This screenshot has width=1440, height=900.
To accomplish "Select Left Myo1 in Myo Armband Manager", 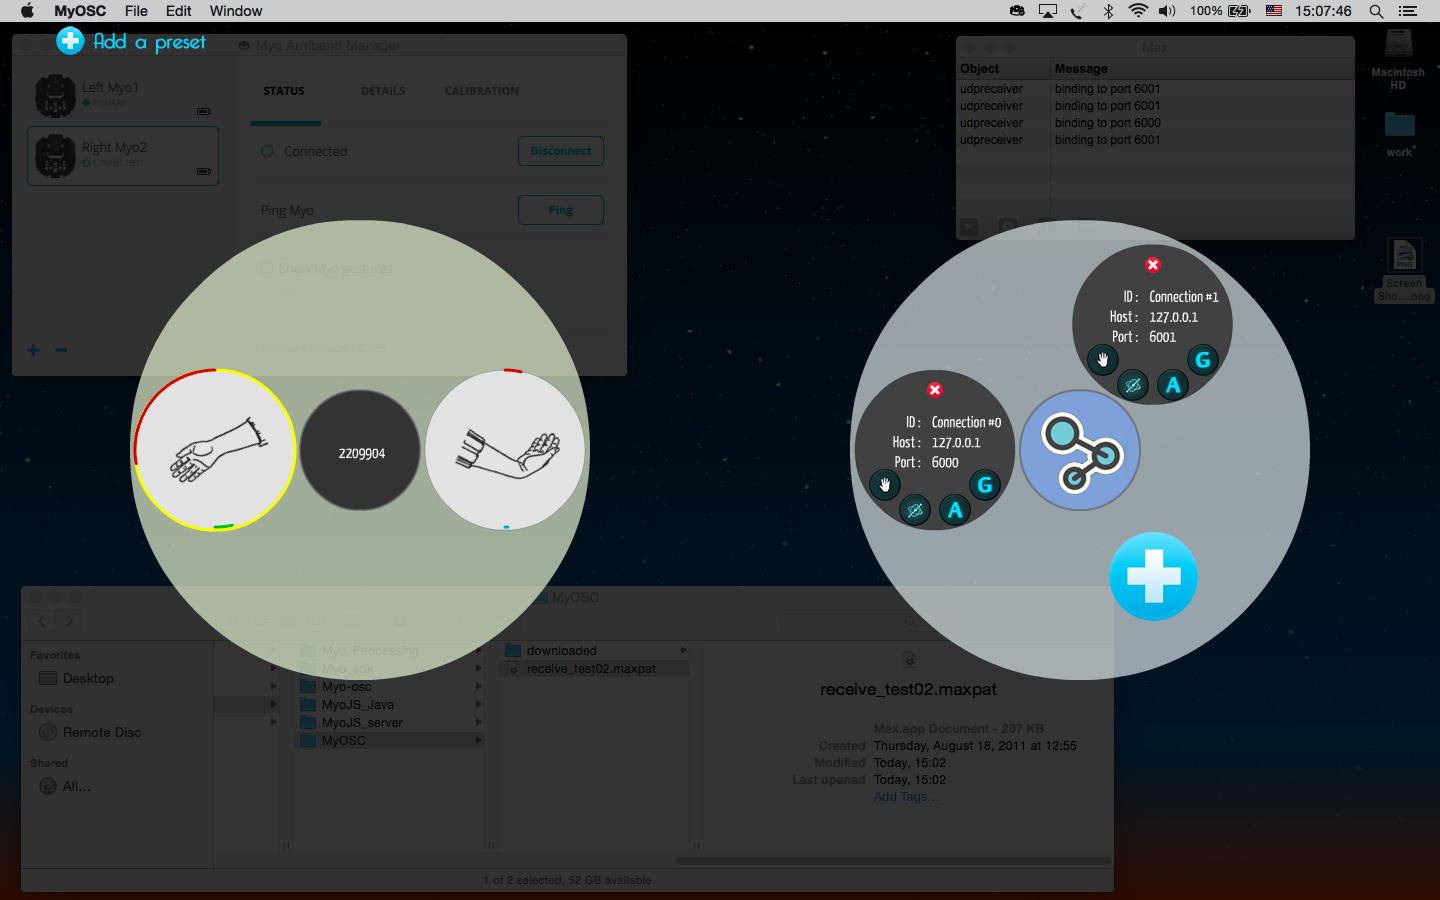I will tap(123, 96).
